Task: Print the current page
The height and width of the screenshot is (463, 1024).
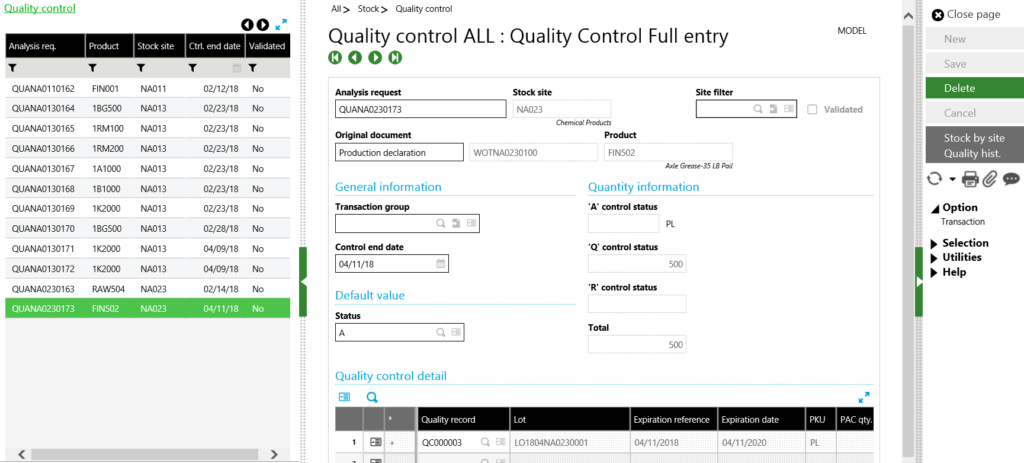Action: [x=970, y=179]
